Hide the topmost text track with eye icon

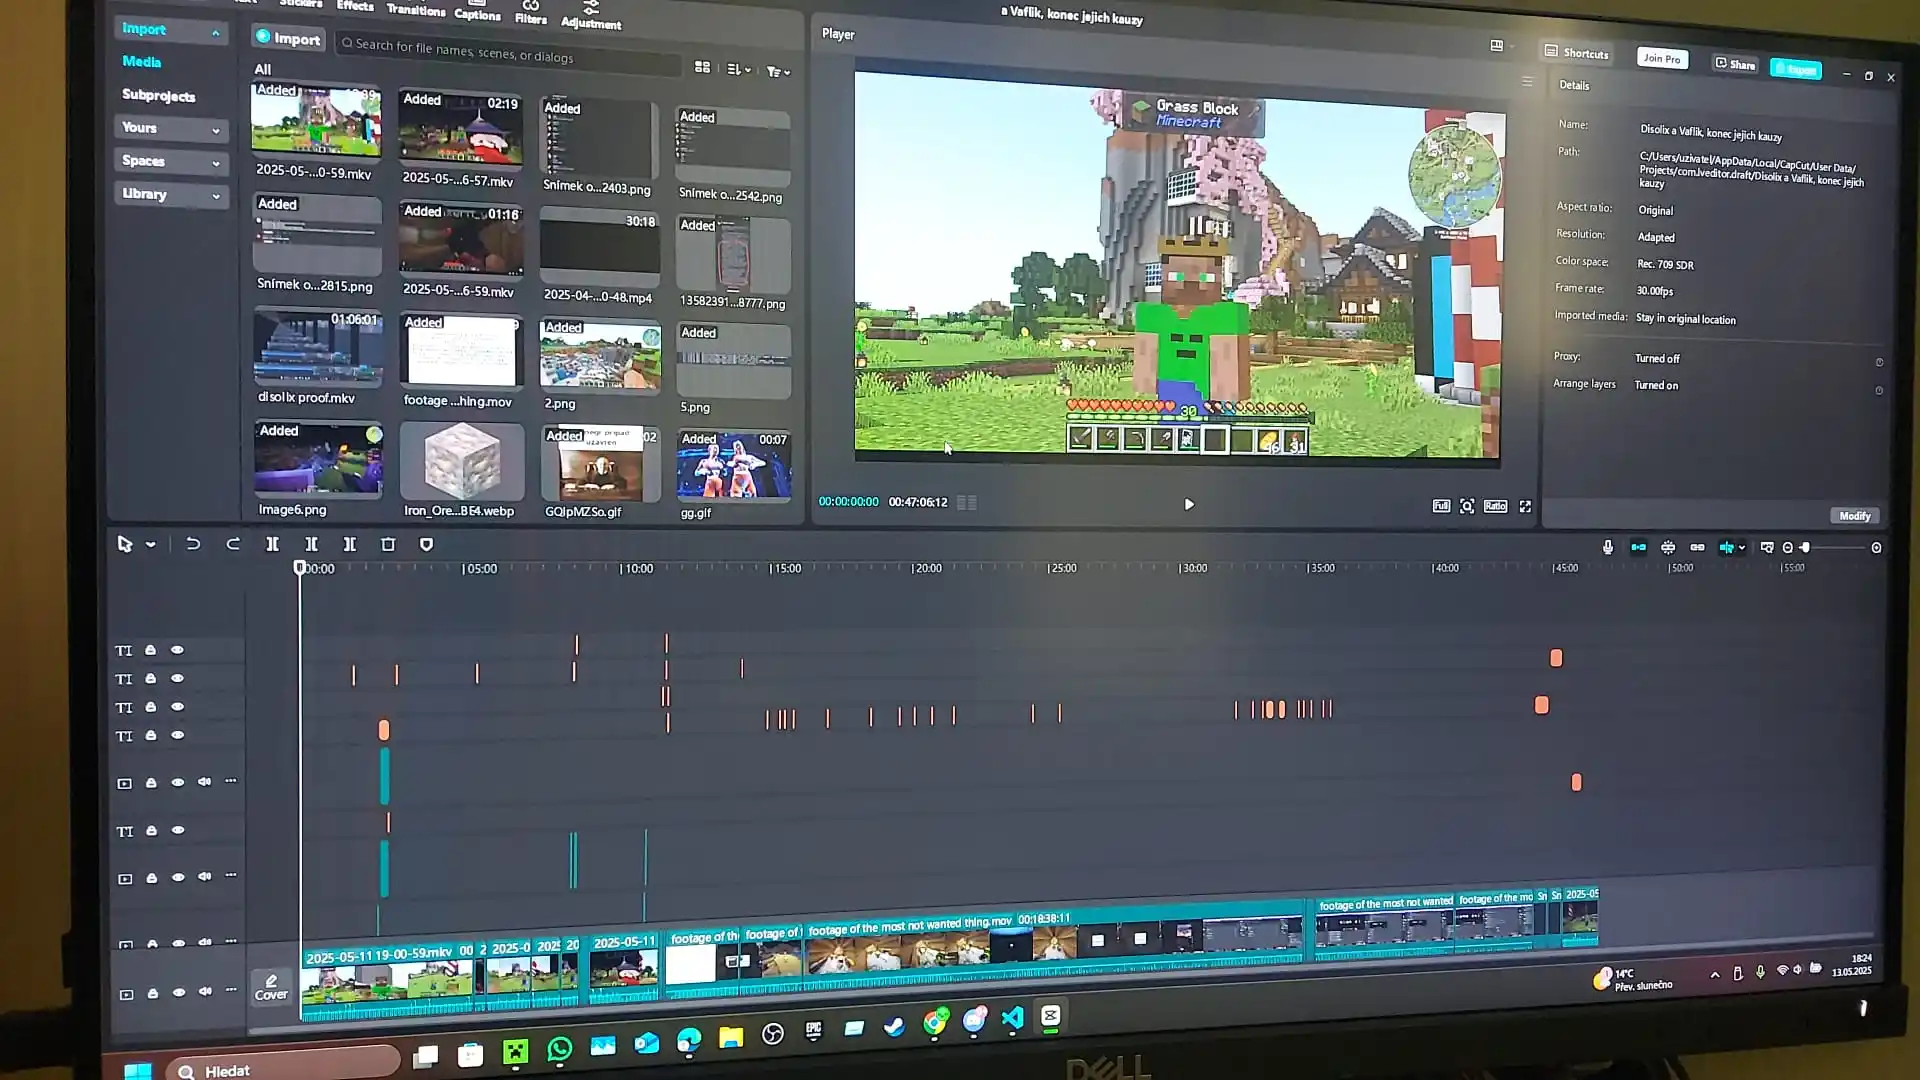click(x=177, y=650)
